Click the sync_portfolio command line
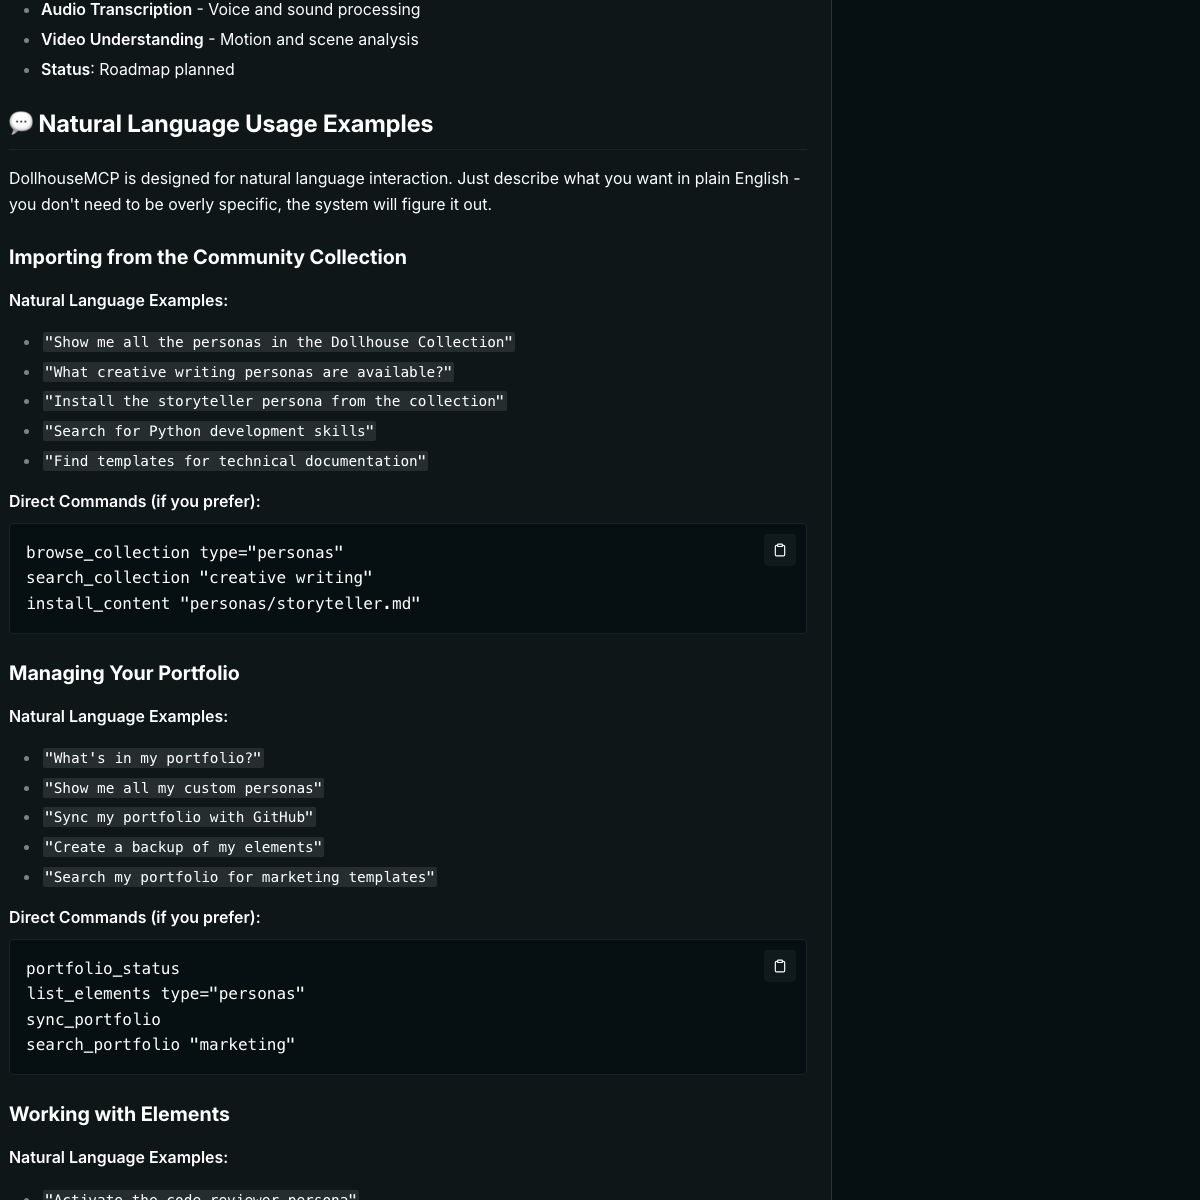 pos(93,1020)
